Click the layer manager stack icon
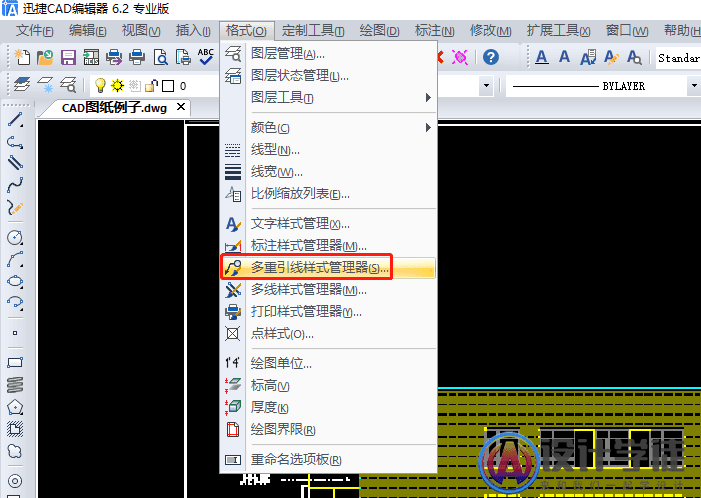Screen dimensions: 701x498 22,84
